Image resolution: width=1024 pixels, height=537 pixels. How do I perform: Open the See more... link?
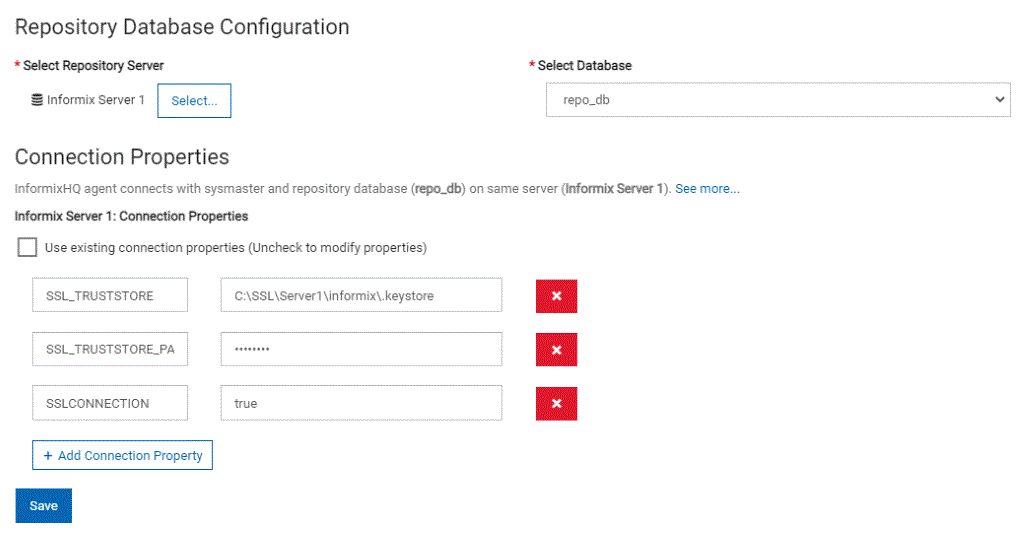tap(707, 188)
